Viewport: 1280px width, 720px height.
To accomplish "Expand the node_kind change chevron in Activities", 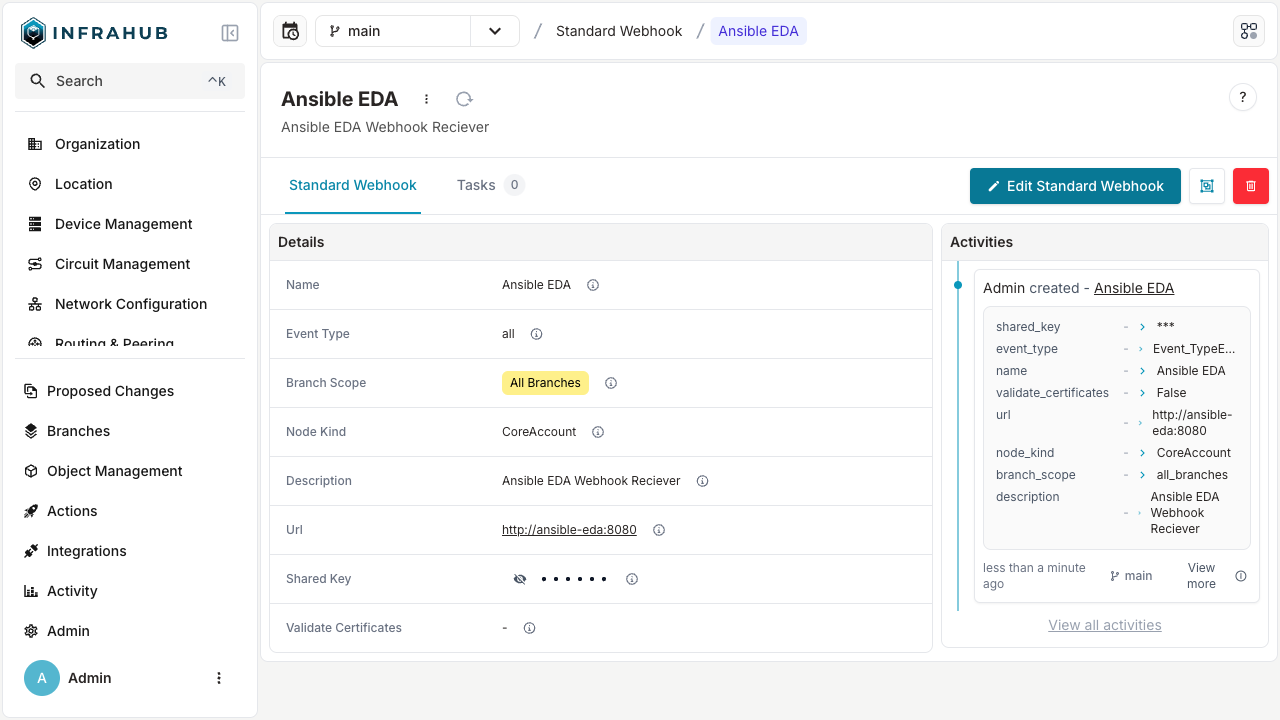I will [x=1143, y=452].
